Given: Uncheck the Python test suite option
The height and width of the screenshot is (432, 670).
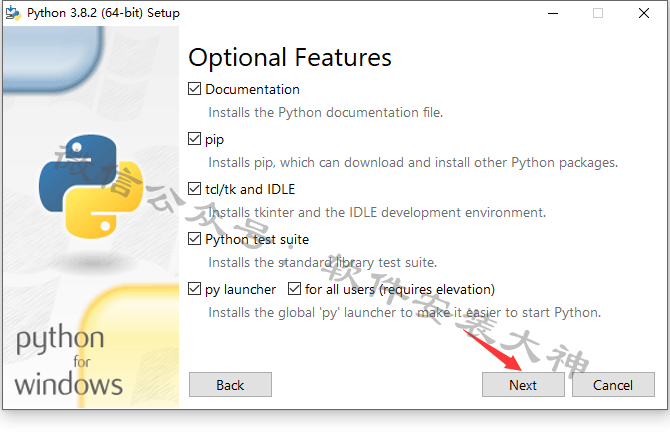Looking at the screenshot, I should [x=194, y=239].
